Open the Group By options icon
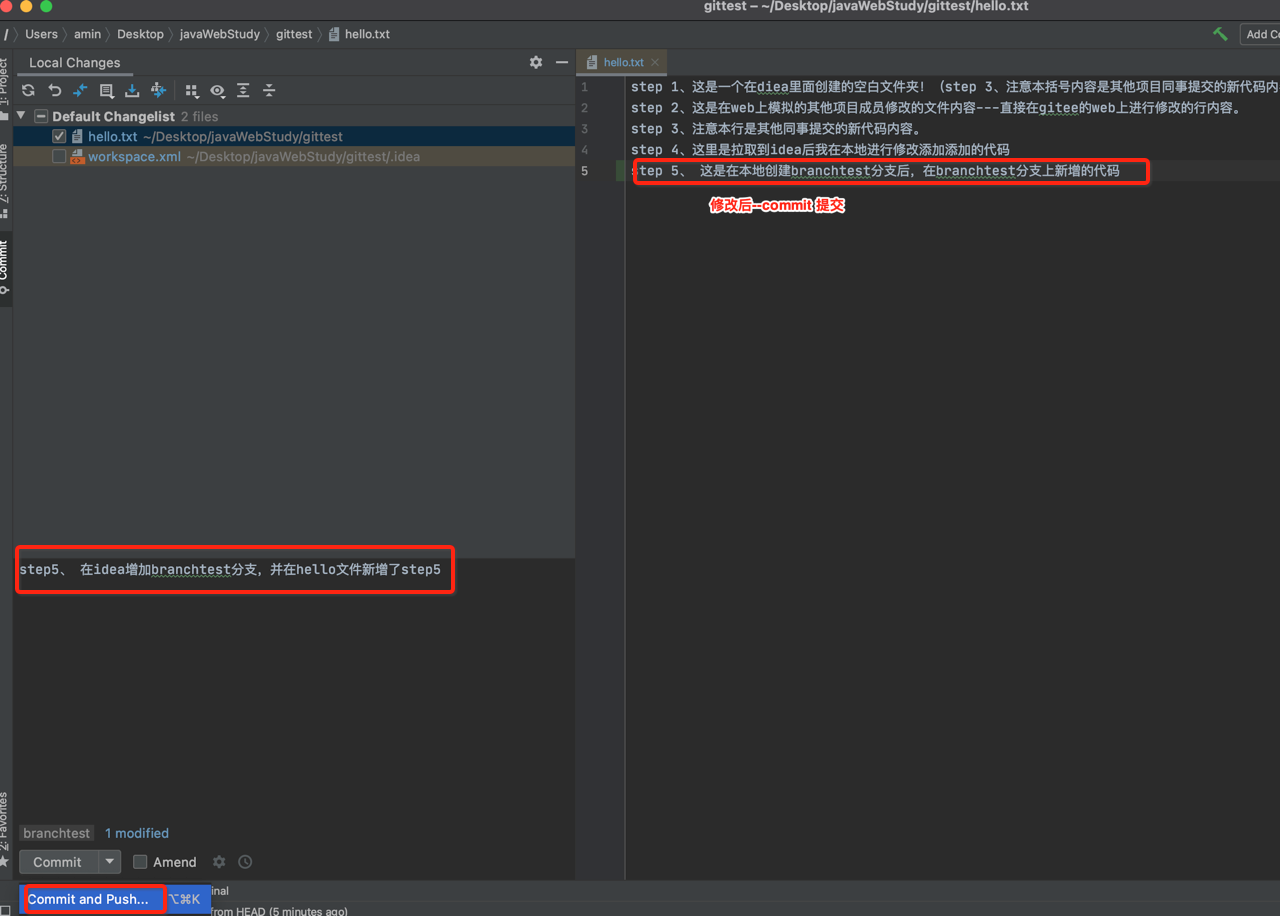The width and height of the screenshot is (1280, 916). pos(192,90)
